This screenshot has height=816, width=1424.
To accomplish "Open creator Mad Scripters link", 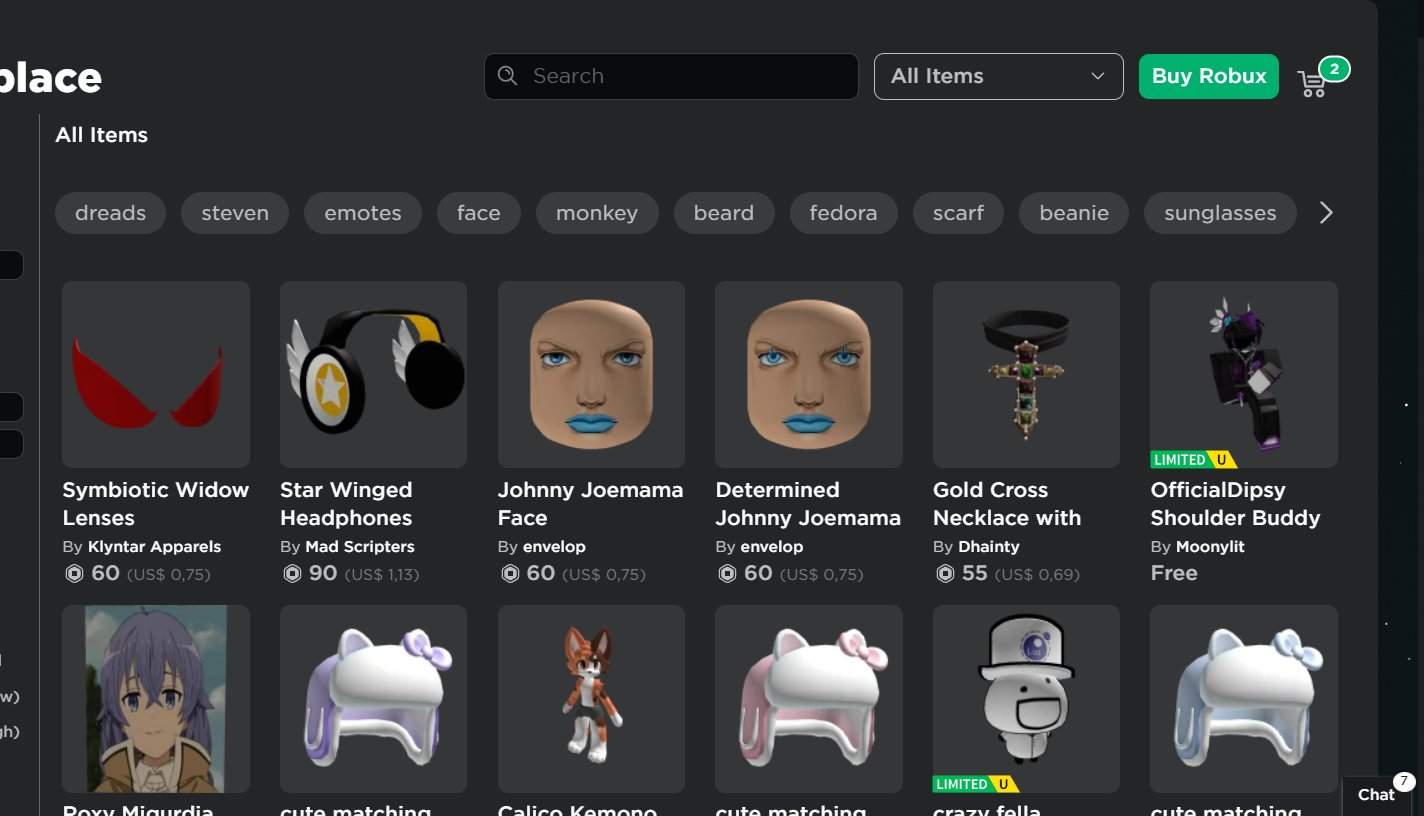I will pos(360,547).
